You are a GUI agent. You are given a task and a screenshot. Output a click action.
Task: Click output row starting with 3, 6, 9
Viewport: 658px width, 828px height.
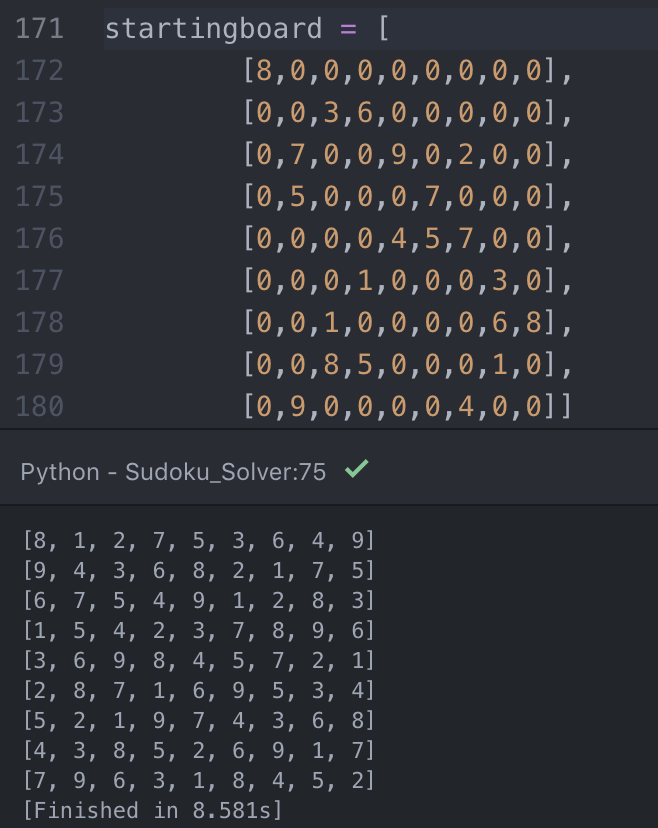(x=199, y=661)
